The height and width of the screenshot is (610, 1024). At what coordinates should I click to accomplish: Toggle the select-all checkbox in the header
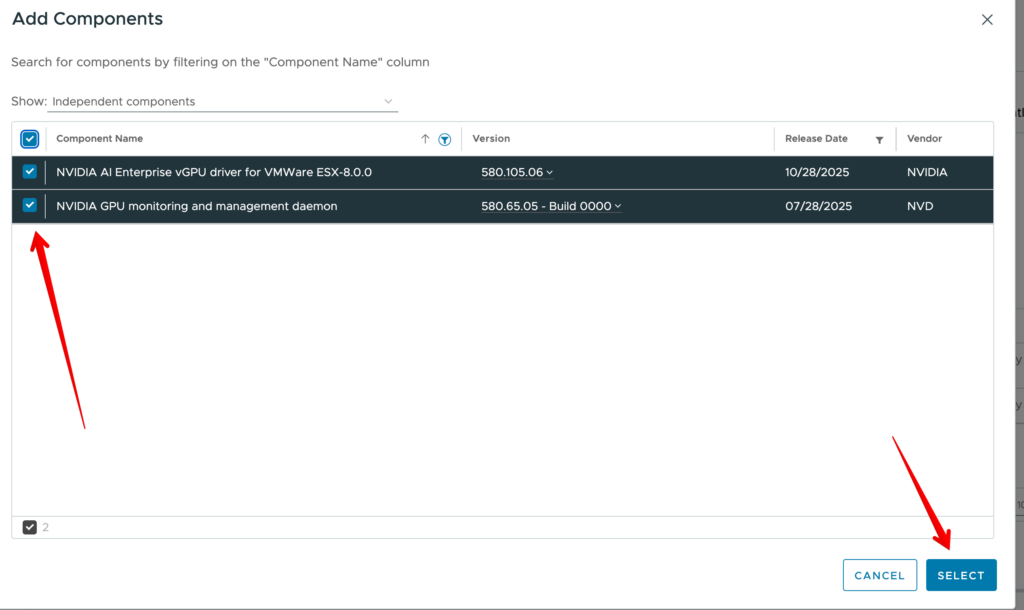29,139
